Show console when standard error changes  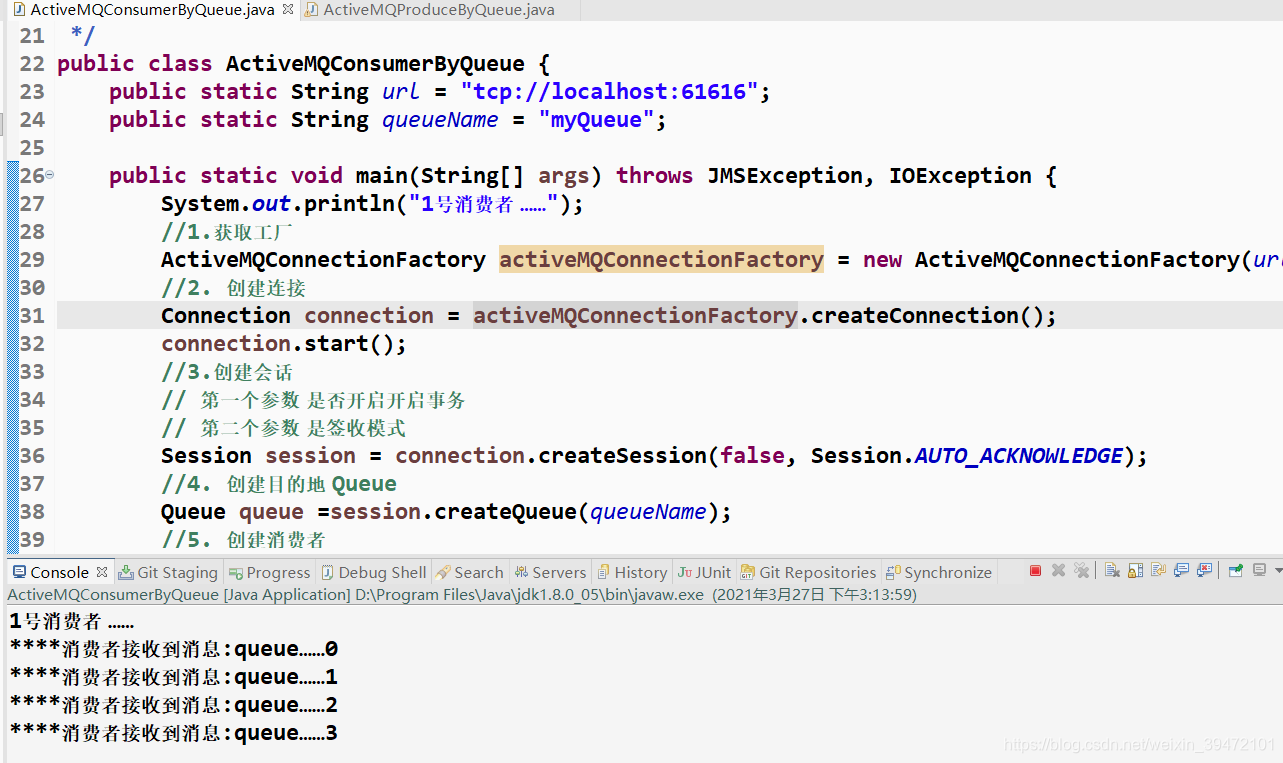tap(1204, 571)
